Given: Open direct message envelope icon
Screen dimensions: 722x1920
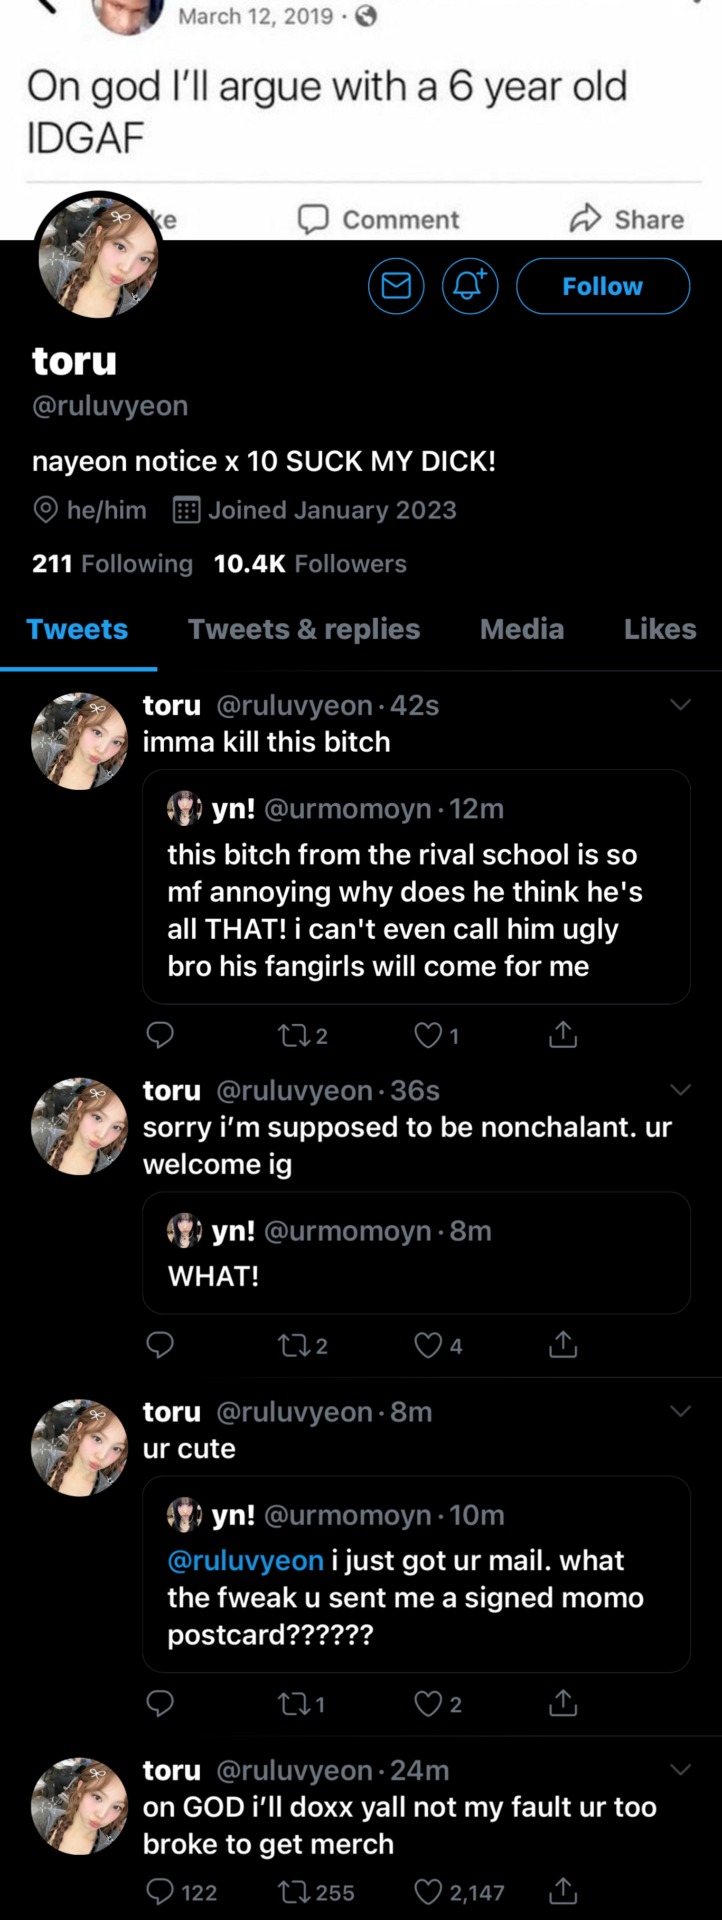Looking at the screenshot, I should coord(396,286).
